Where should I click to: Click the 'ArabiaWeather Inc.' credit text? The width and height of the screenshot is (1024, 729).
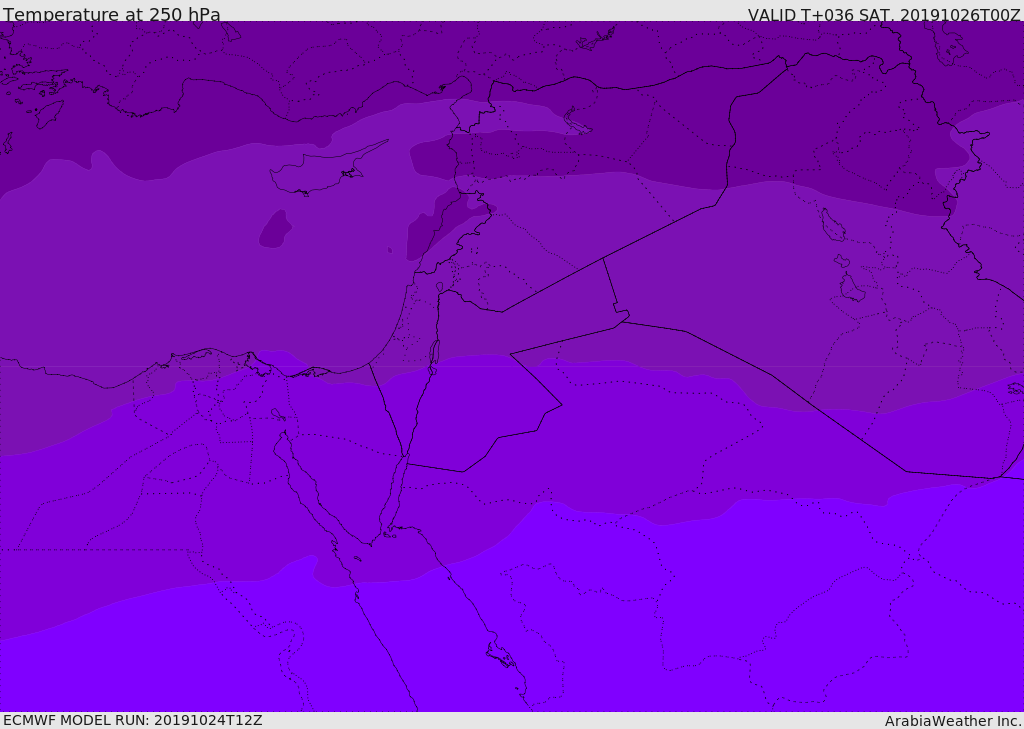coord(952,721)
